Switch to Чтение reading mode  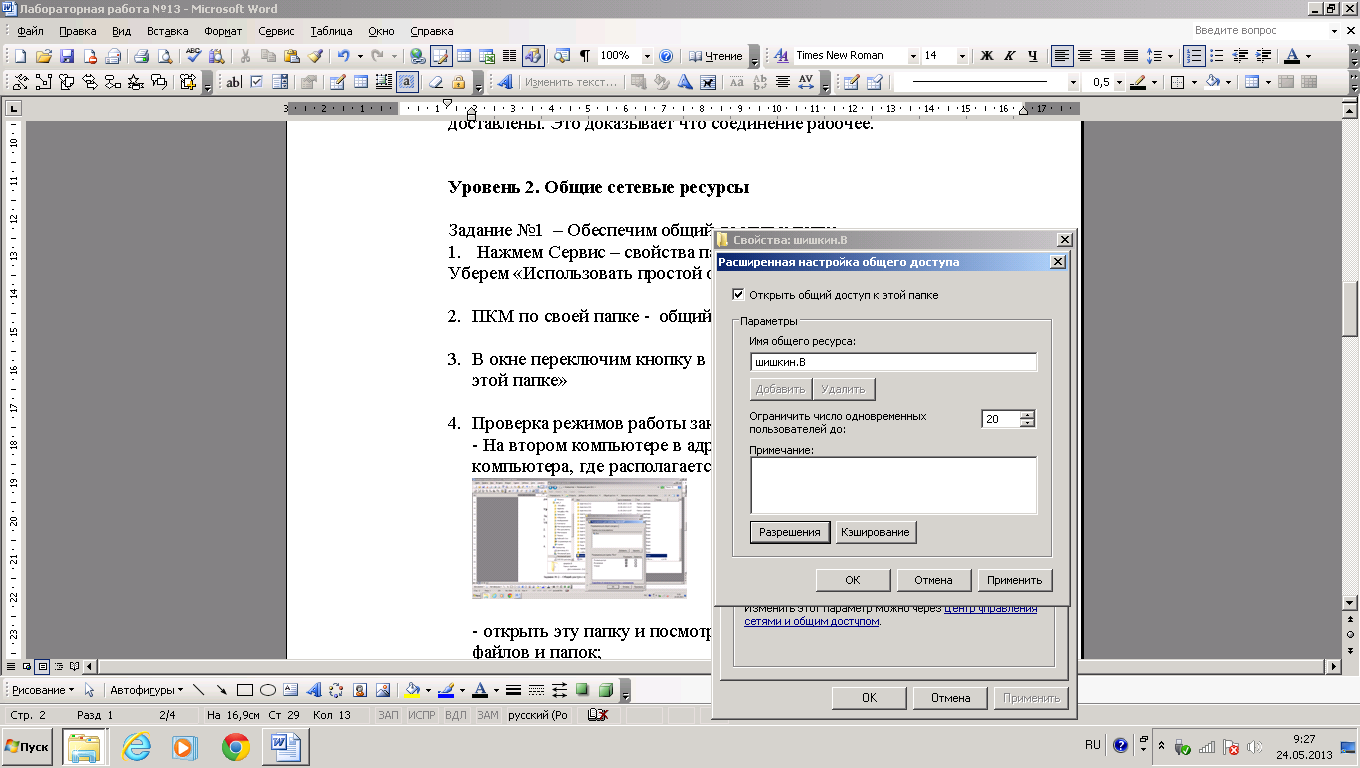click(x=716, y=56)
